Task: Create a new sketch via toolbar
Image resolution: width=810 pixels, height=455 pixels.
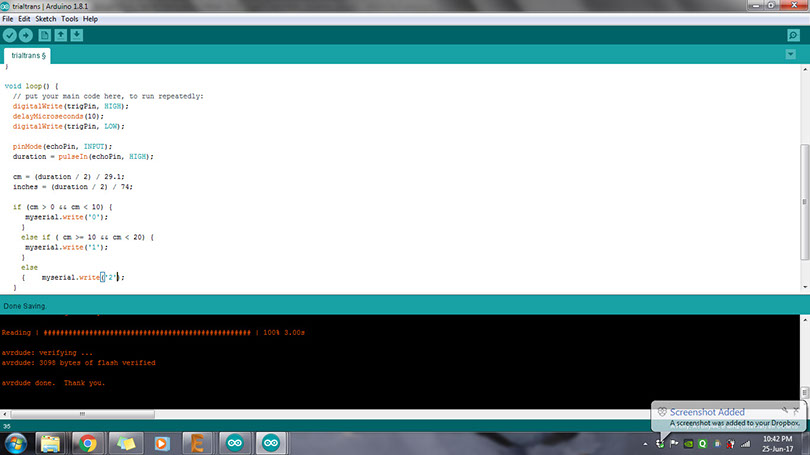Action: [x=44, y=35]
